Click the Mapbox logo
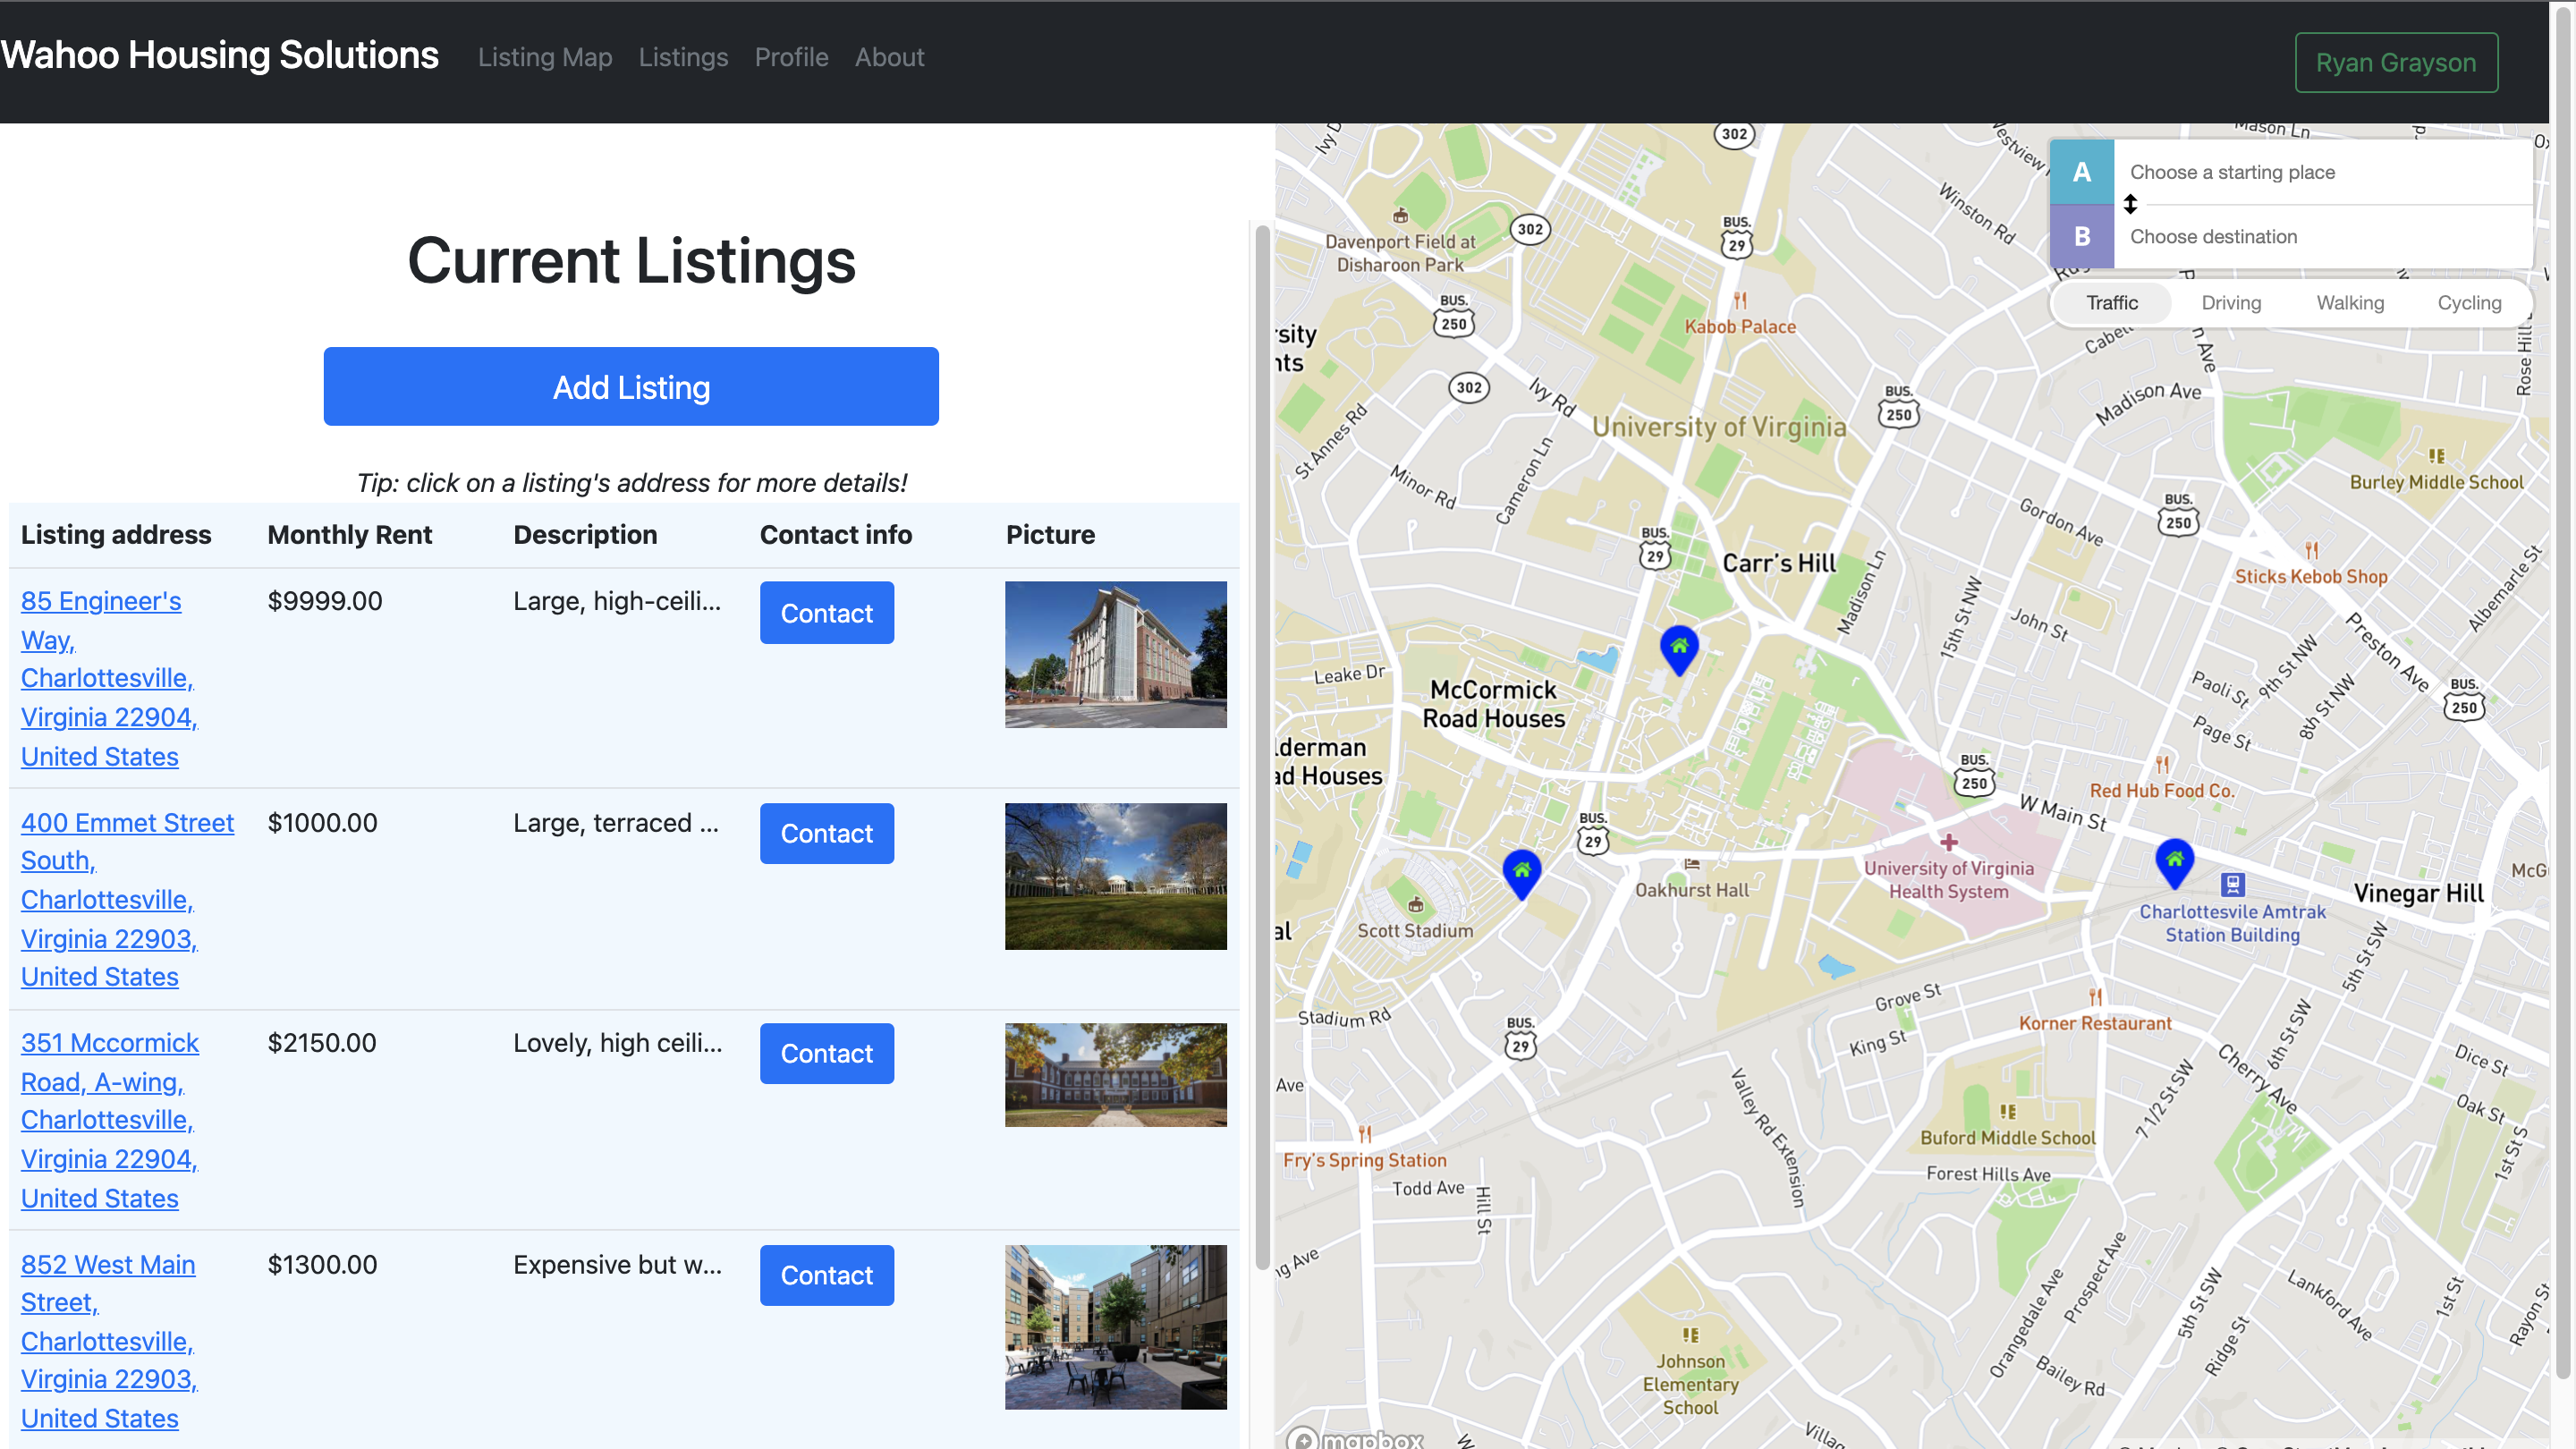The image size is (2576, 1449). 1355,1439
